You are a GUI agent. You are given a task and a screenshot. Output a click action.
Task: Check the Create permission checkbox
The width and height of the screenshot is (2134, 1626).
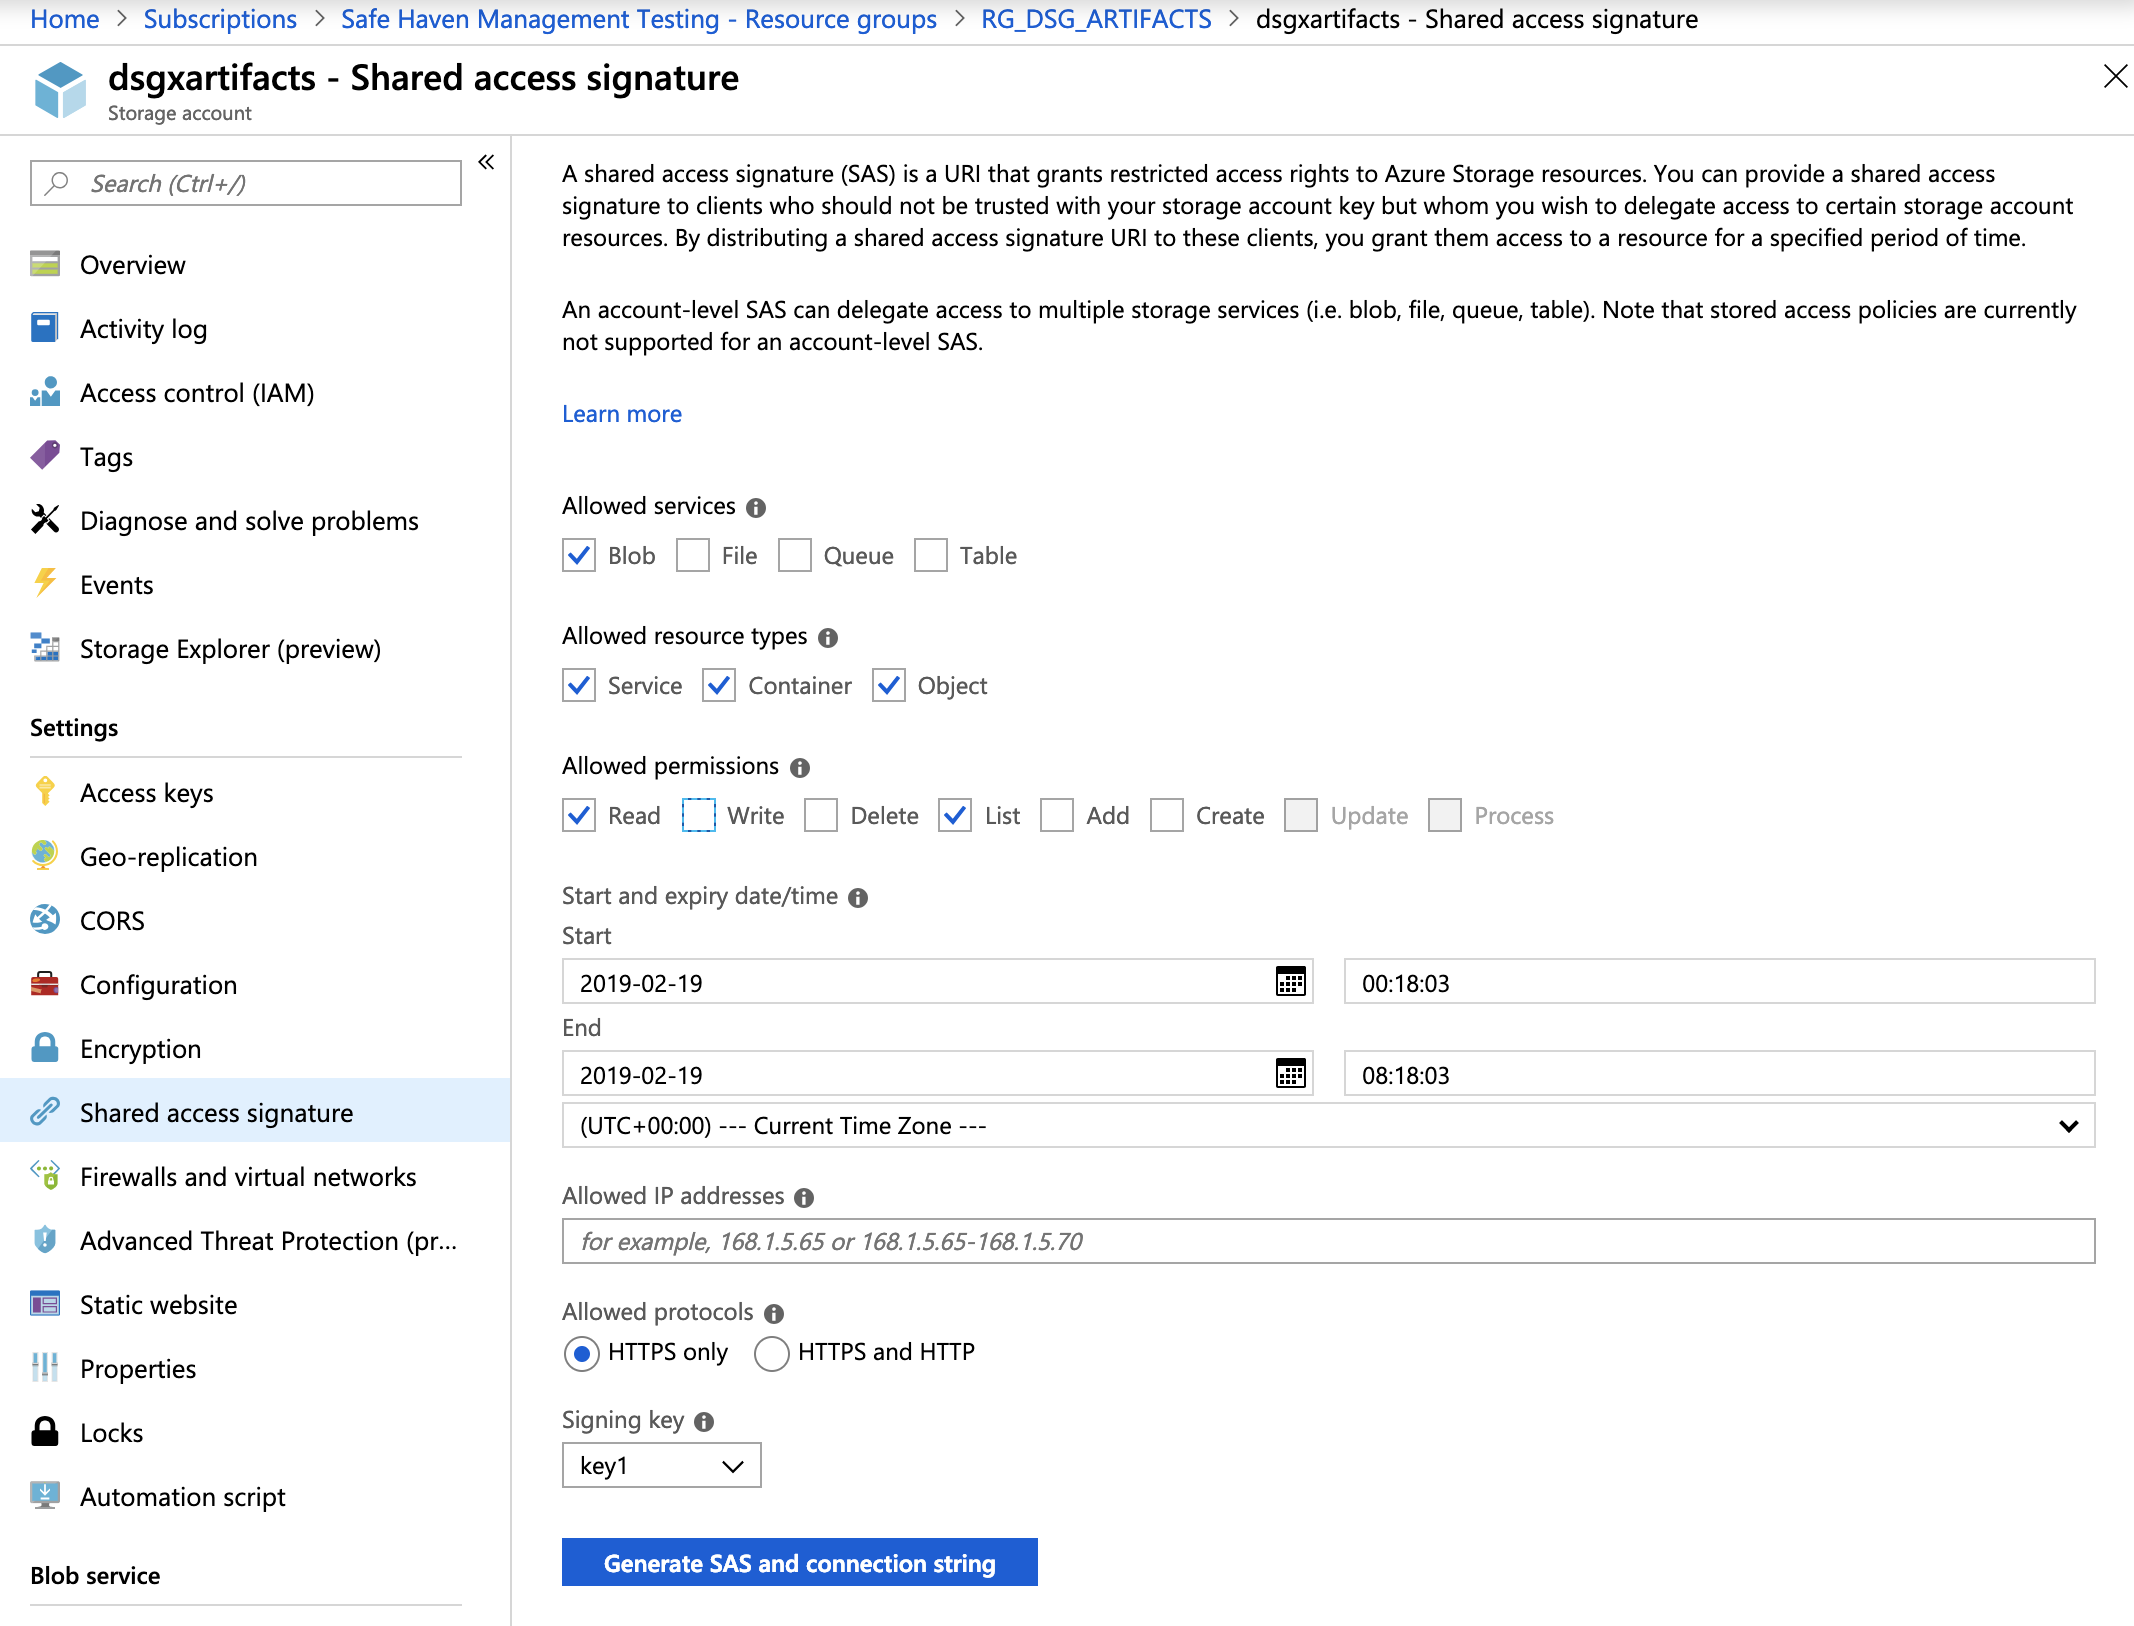point(1167,815)
